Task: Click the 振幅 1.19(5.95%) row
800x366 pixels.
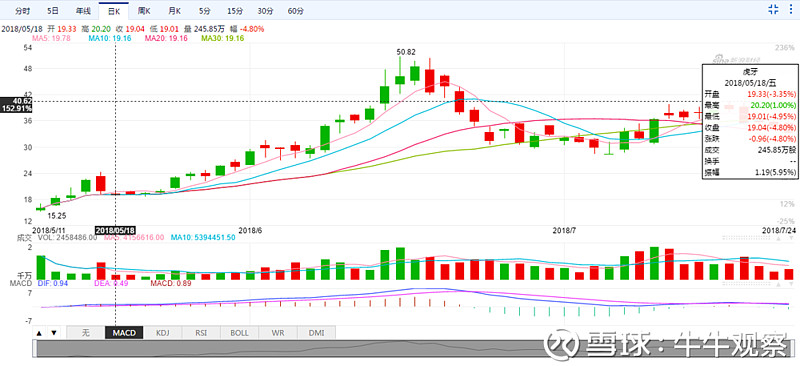Action: (750, 173)
